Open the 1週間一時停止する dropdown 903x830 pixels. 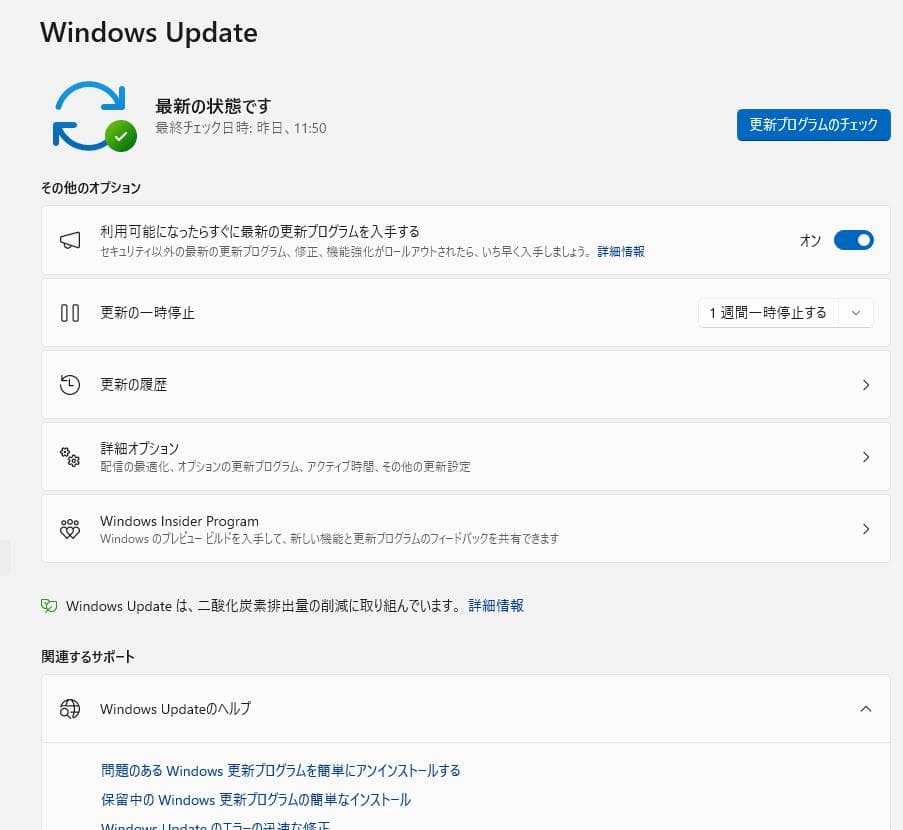tap(855, 312)
